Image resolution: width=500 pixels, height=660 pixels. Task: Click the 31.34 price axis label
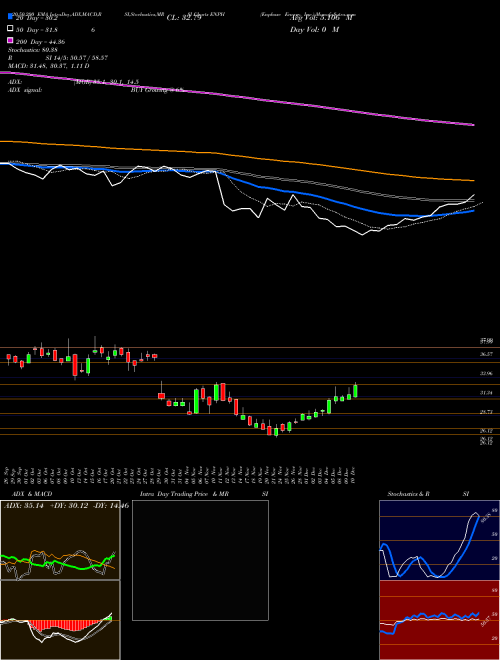point(487,393)
